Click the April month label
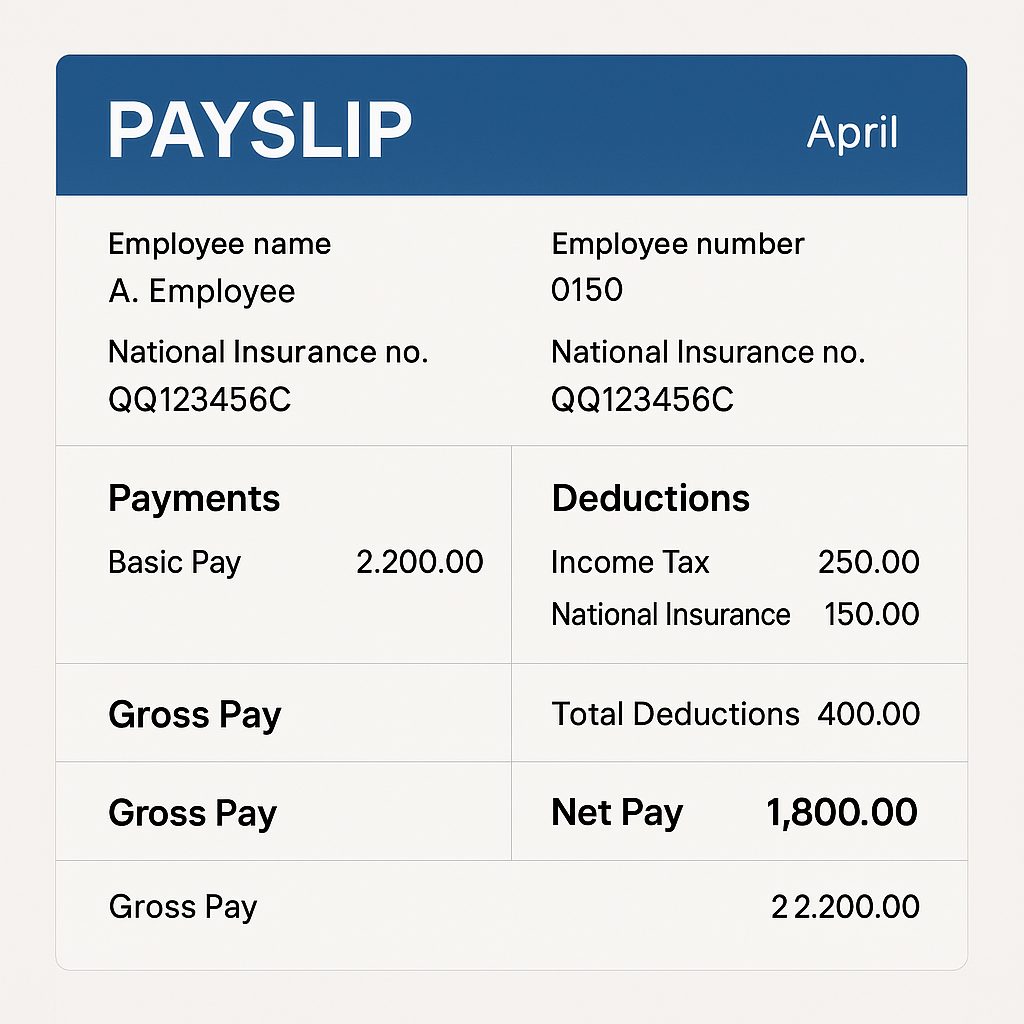 [852, 133]
